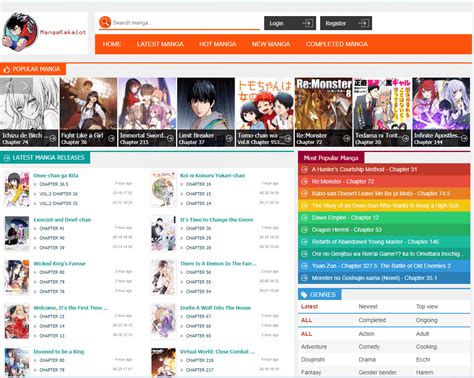Viewport: 474px width, 378px height.
Task: Click arrow icon on Re:Monster popular card
Action: pos(346,138)
